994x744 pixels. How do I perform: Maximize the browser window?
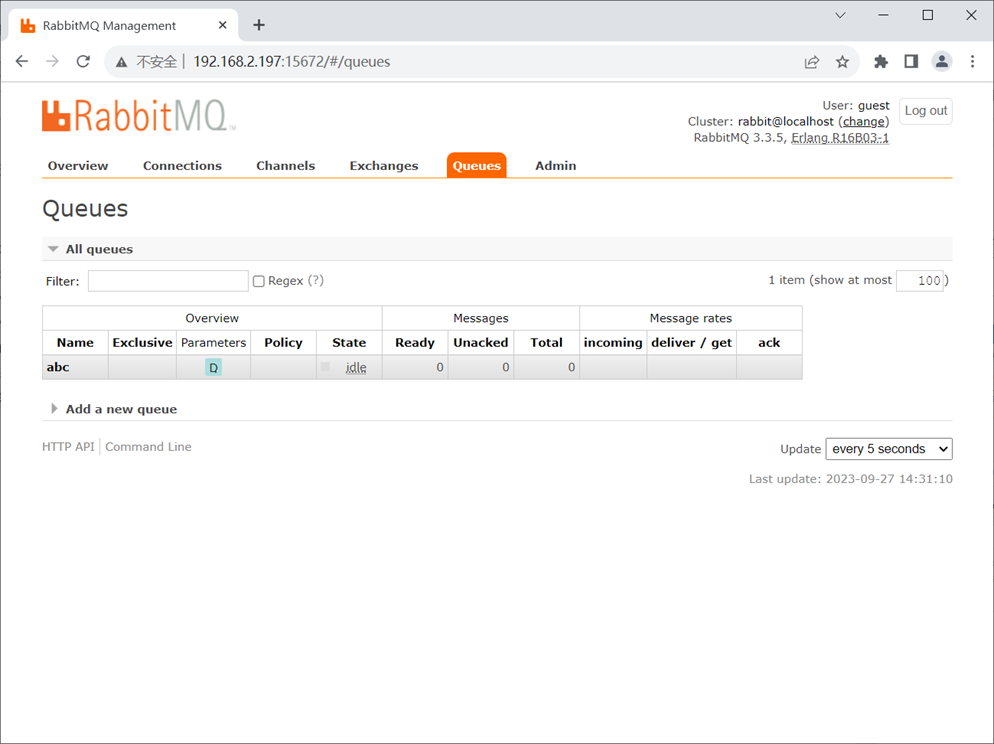click(x=927, y=15)
